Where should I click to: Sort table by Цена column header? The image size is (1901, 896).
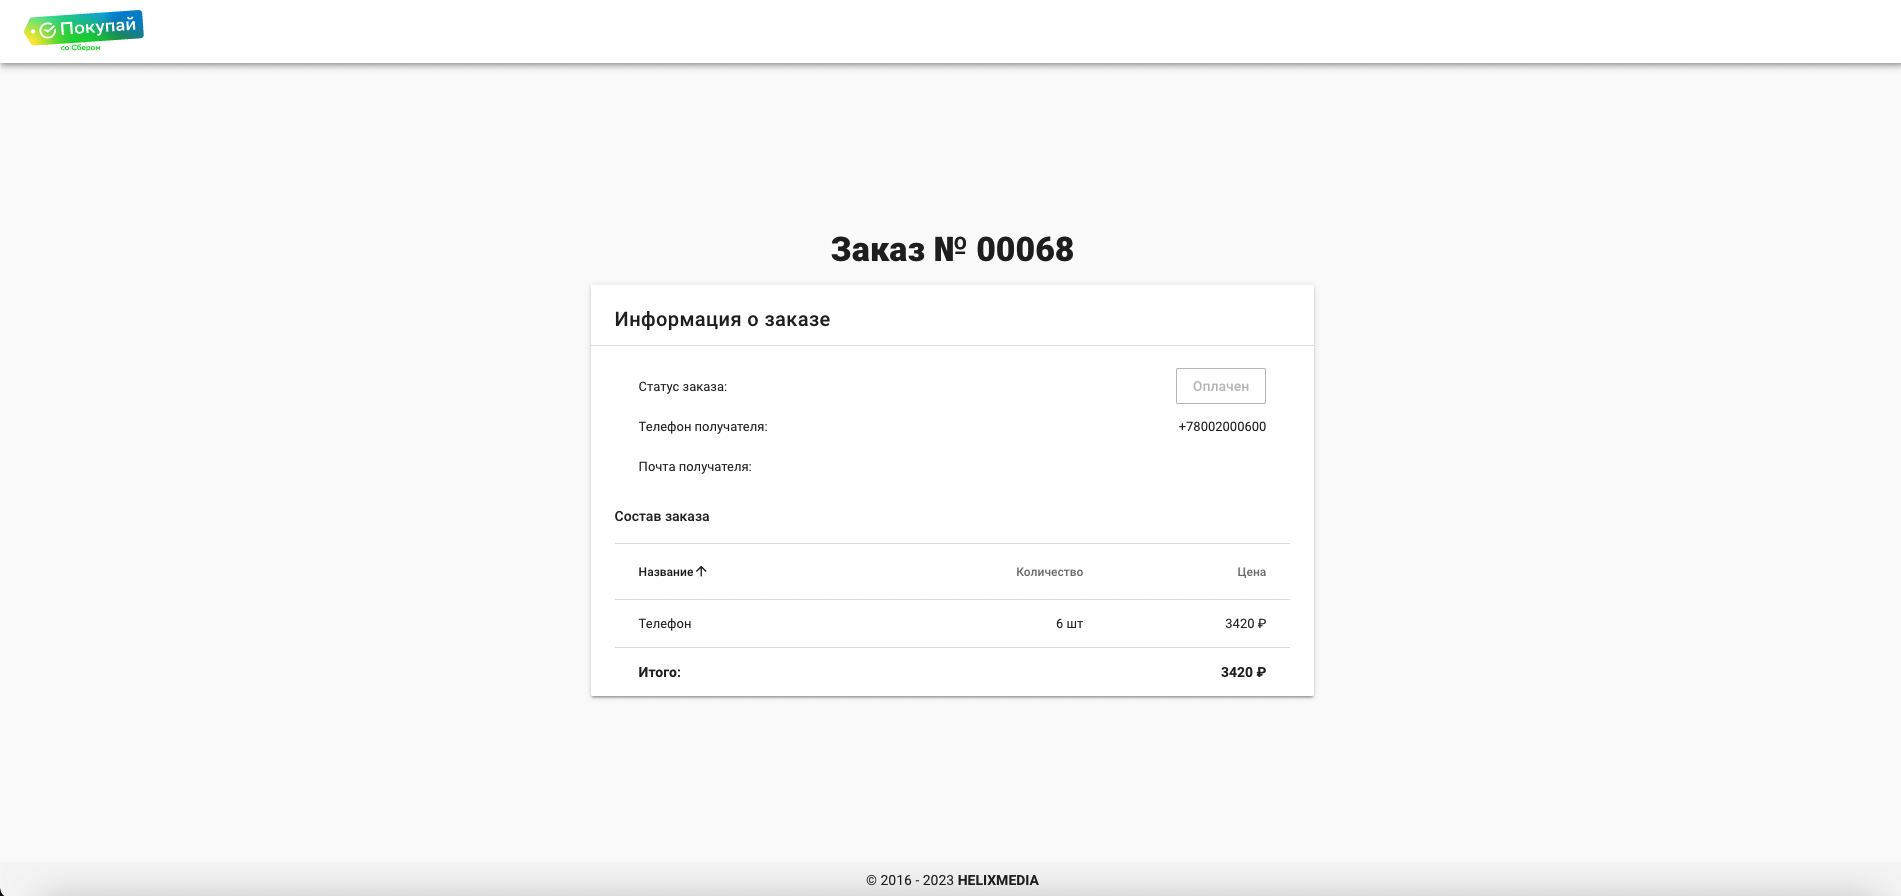point(1251,572)
